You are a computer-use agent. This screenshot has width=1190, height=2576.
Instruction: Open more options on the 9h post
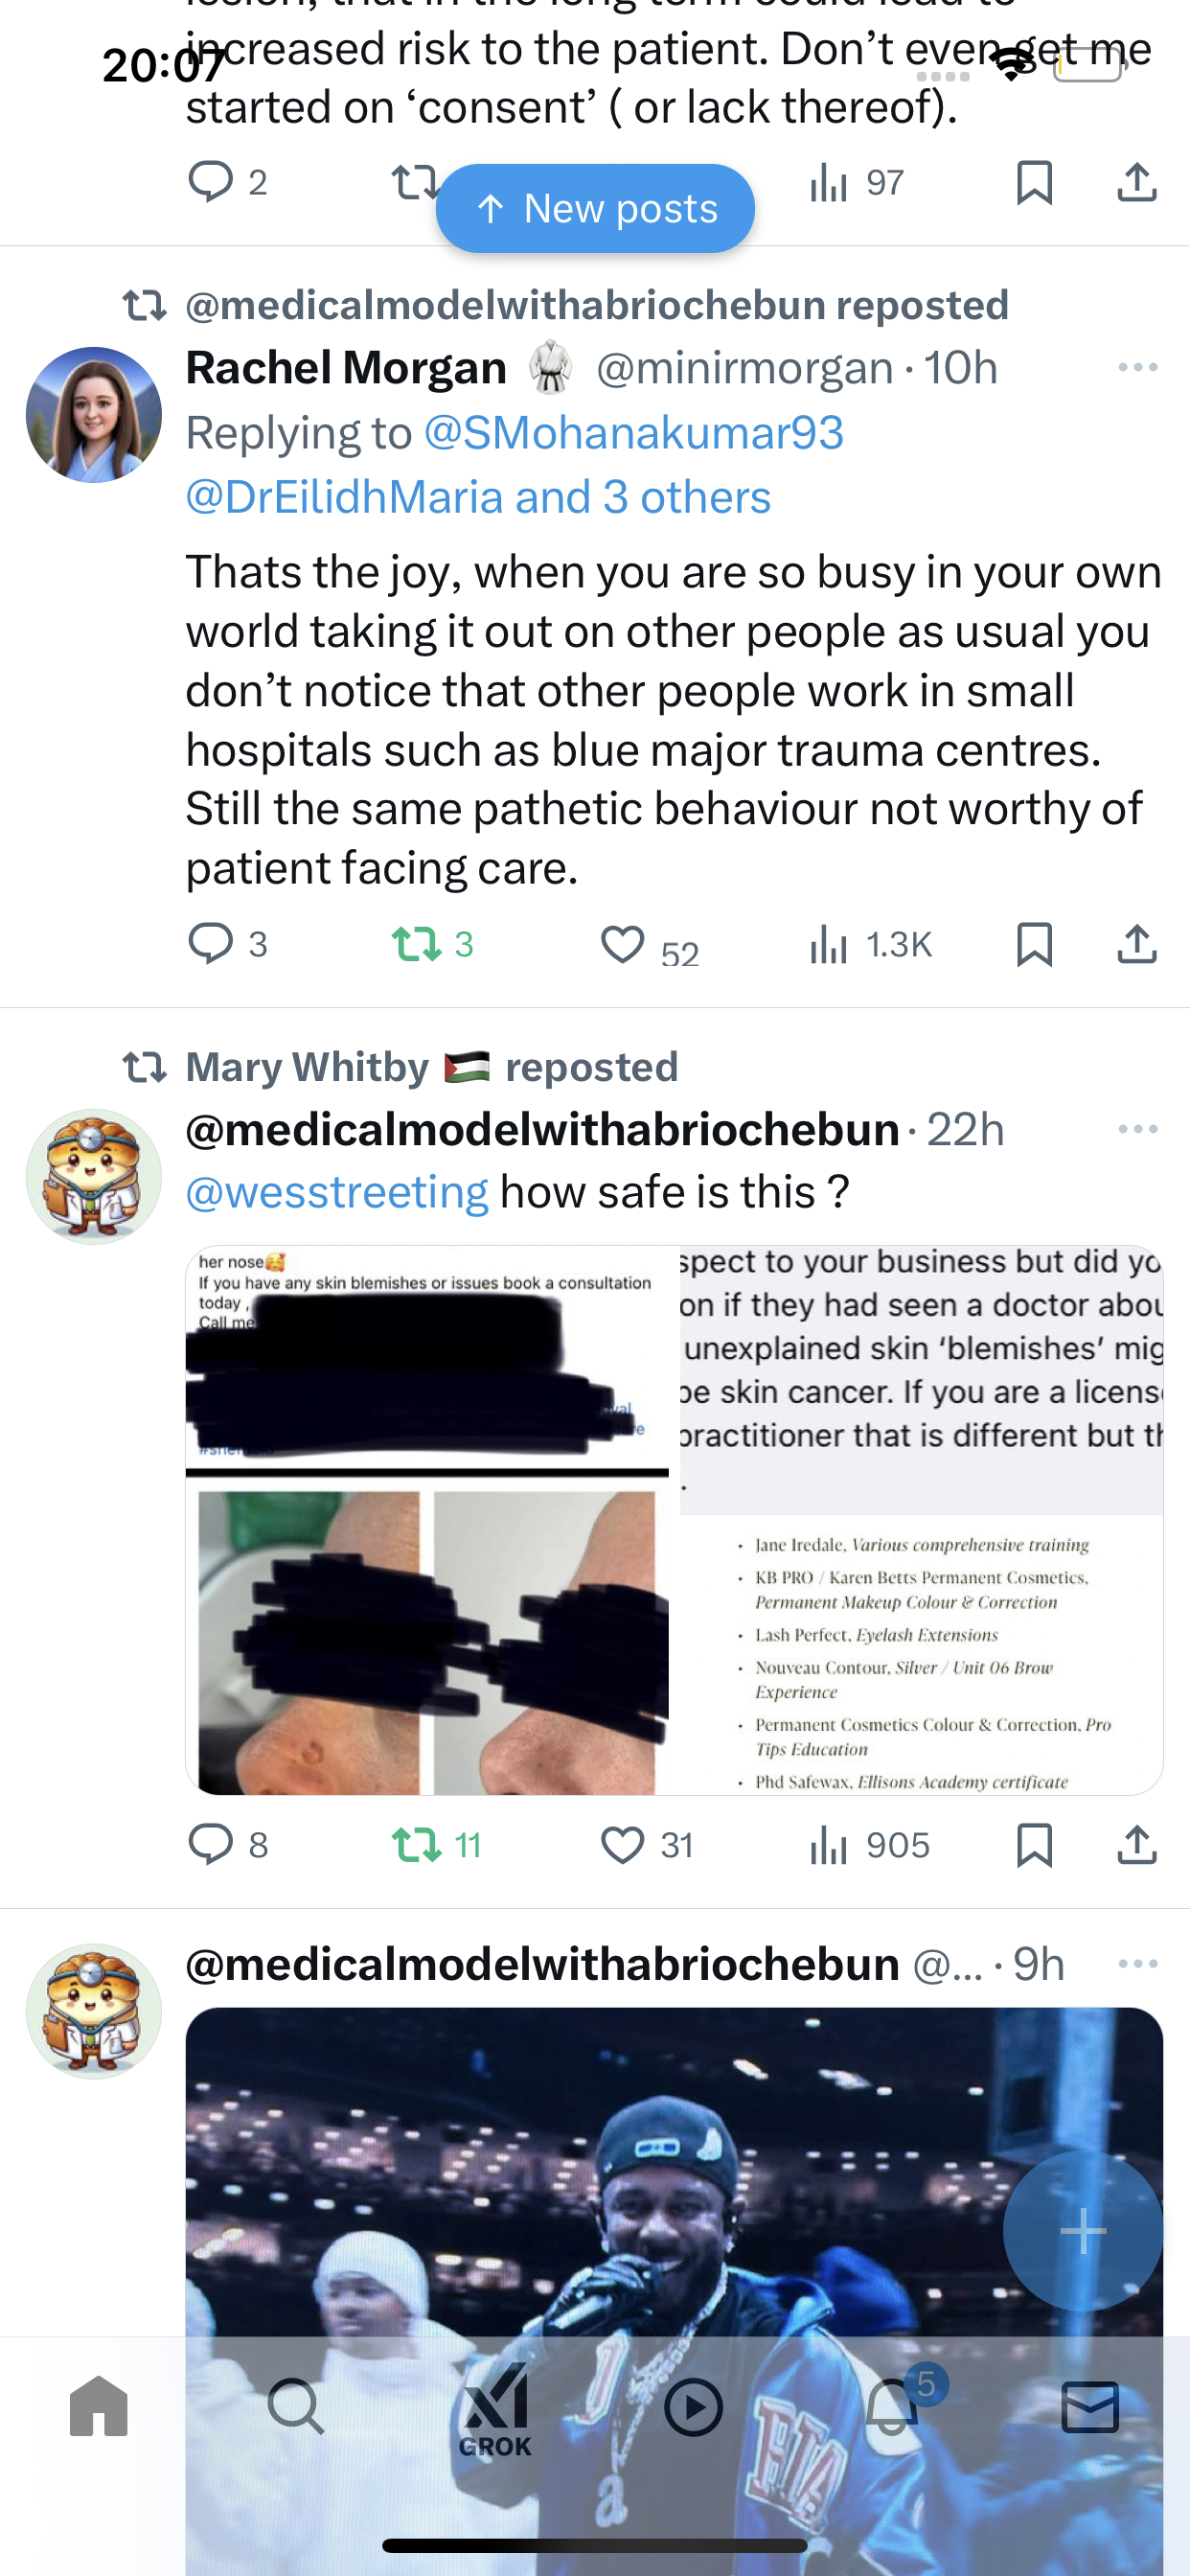tap(1138, 1964)
